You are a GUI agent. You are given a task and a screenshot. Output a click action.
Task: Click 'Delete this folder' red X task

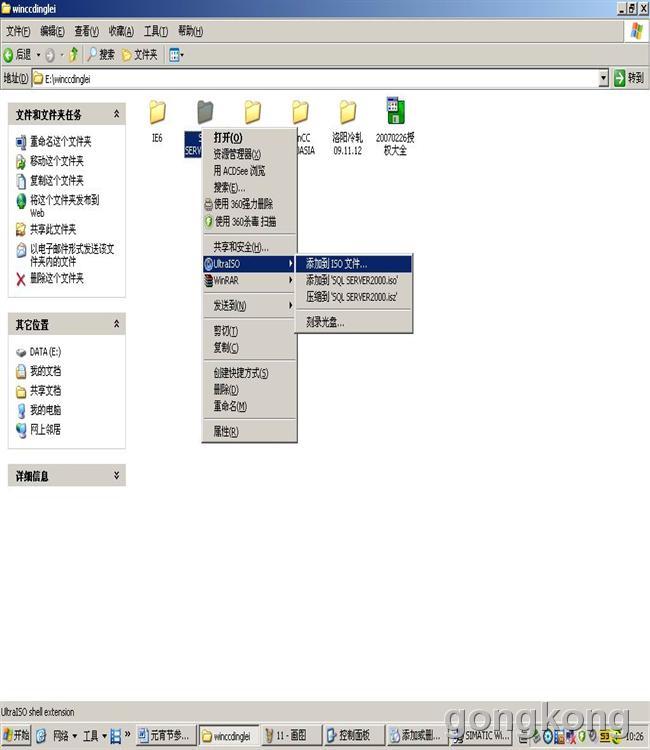[50, 278]
